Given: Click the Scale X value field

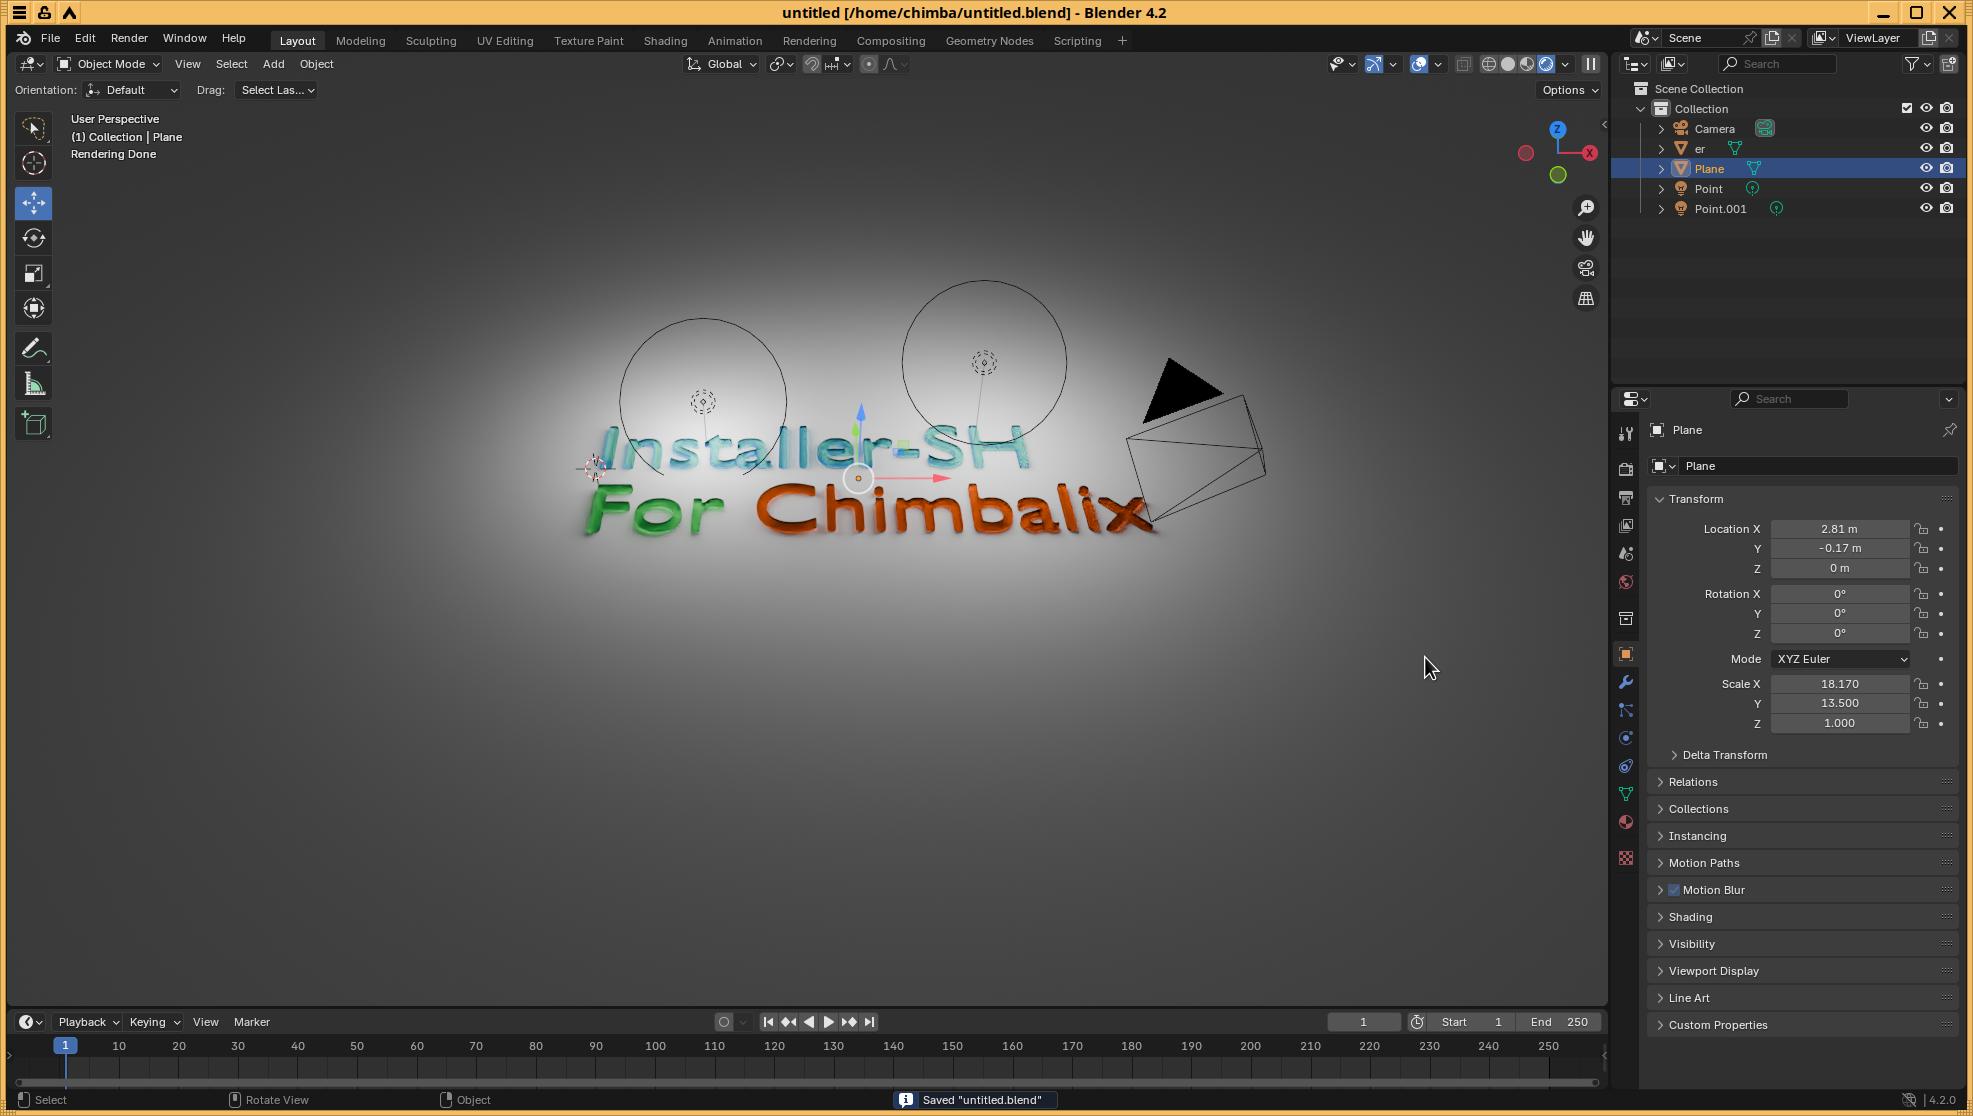Looking at the screenshot, I should pos(1839,684).
